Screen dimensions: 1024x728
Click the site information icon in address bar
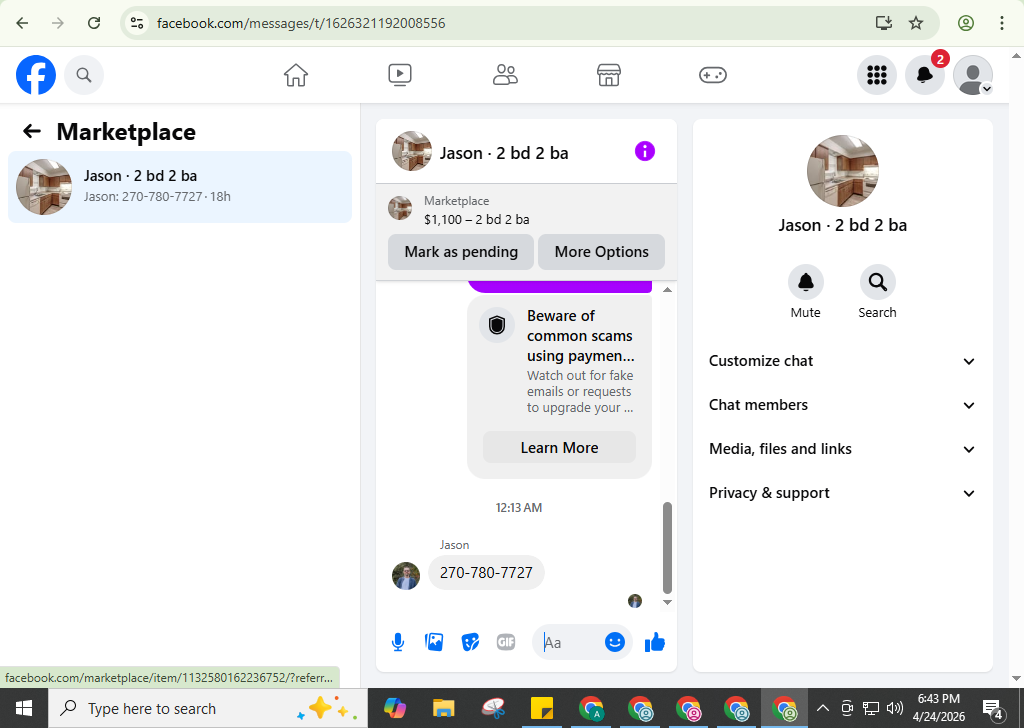tap(137, 23)
